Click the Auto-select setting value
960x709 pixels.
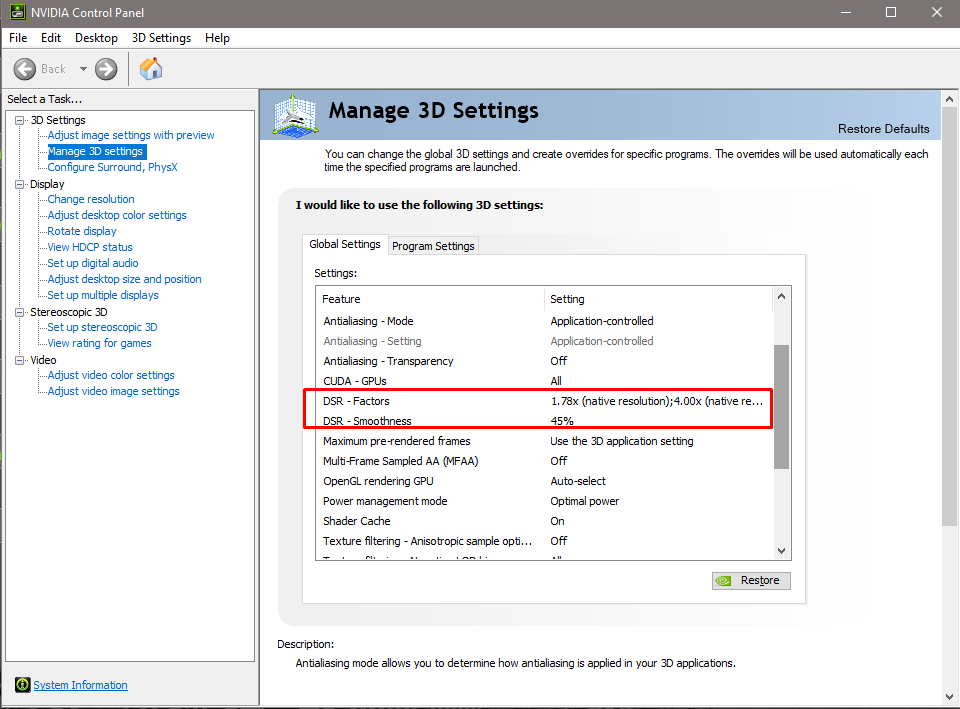click(x=578, y=481)
